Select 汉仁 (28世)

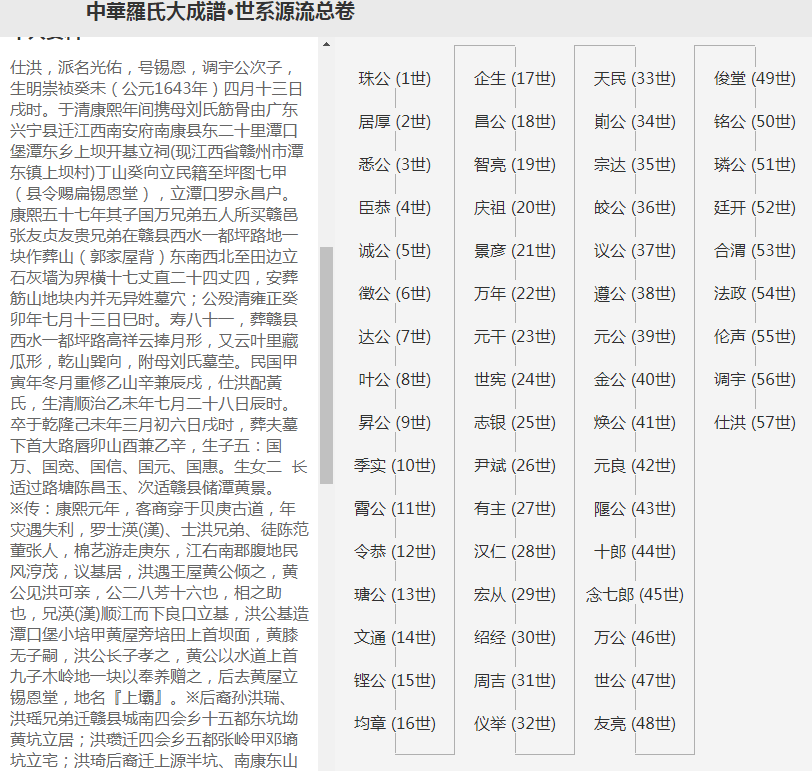click(515, 551)
